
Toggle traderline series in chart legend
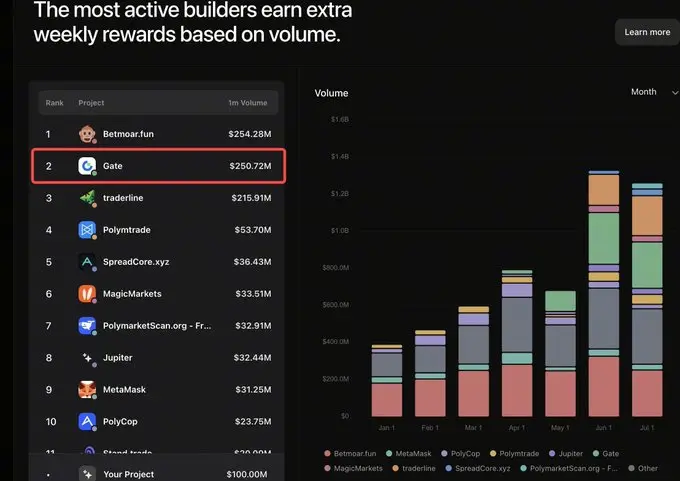click(x=414, y=468)
